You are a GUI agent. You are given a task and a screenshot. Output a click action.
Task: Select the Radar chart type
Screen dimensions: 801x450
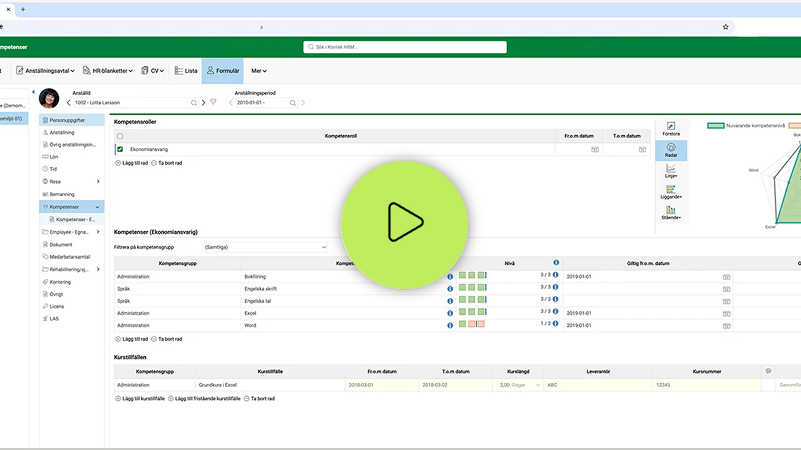click(671, 151)
